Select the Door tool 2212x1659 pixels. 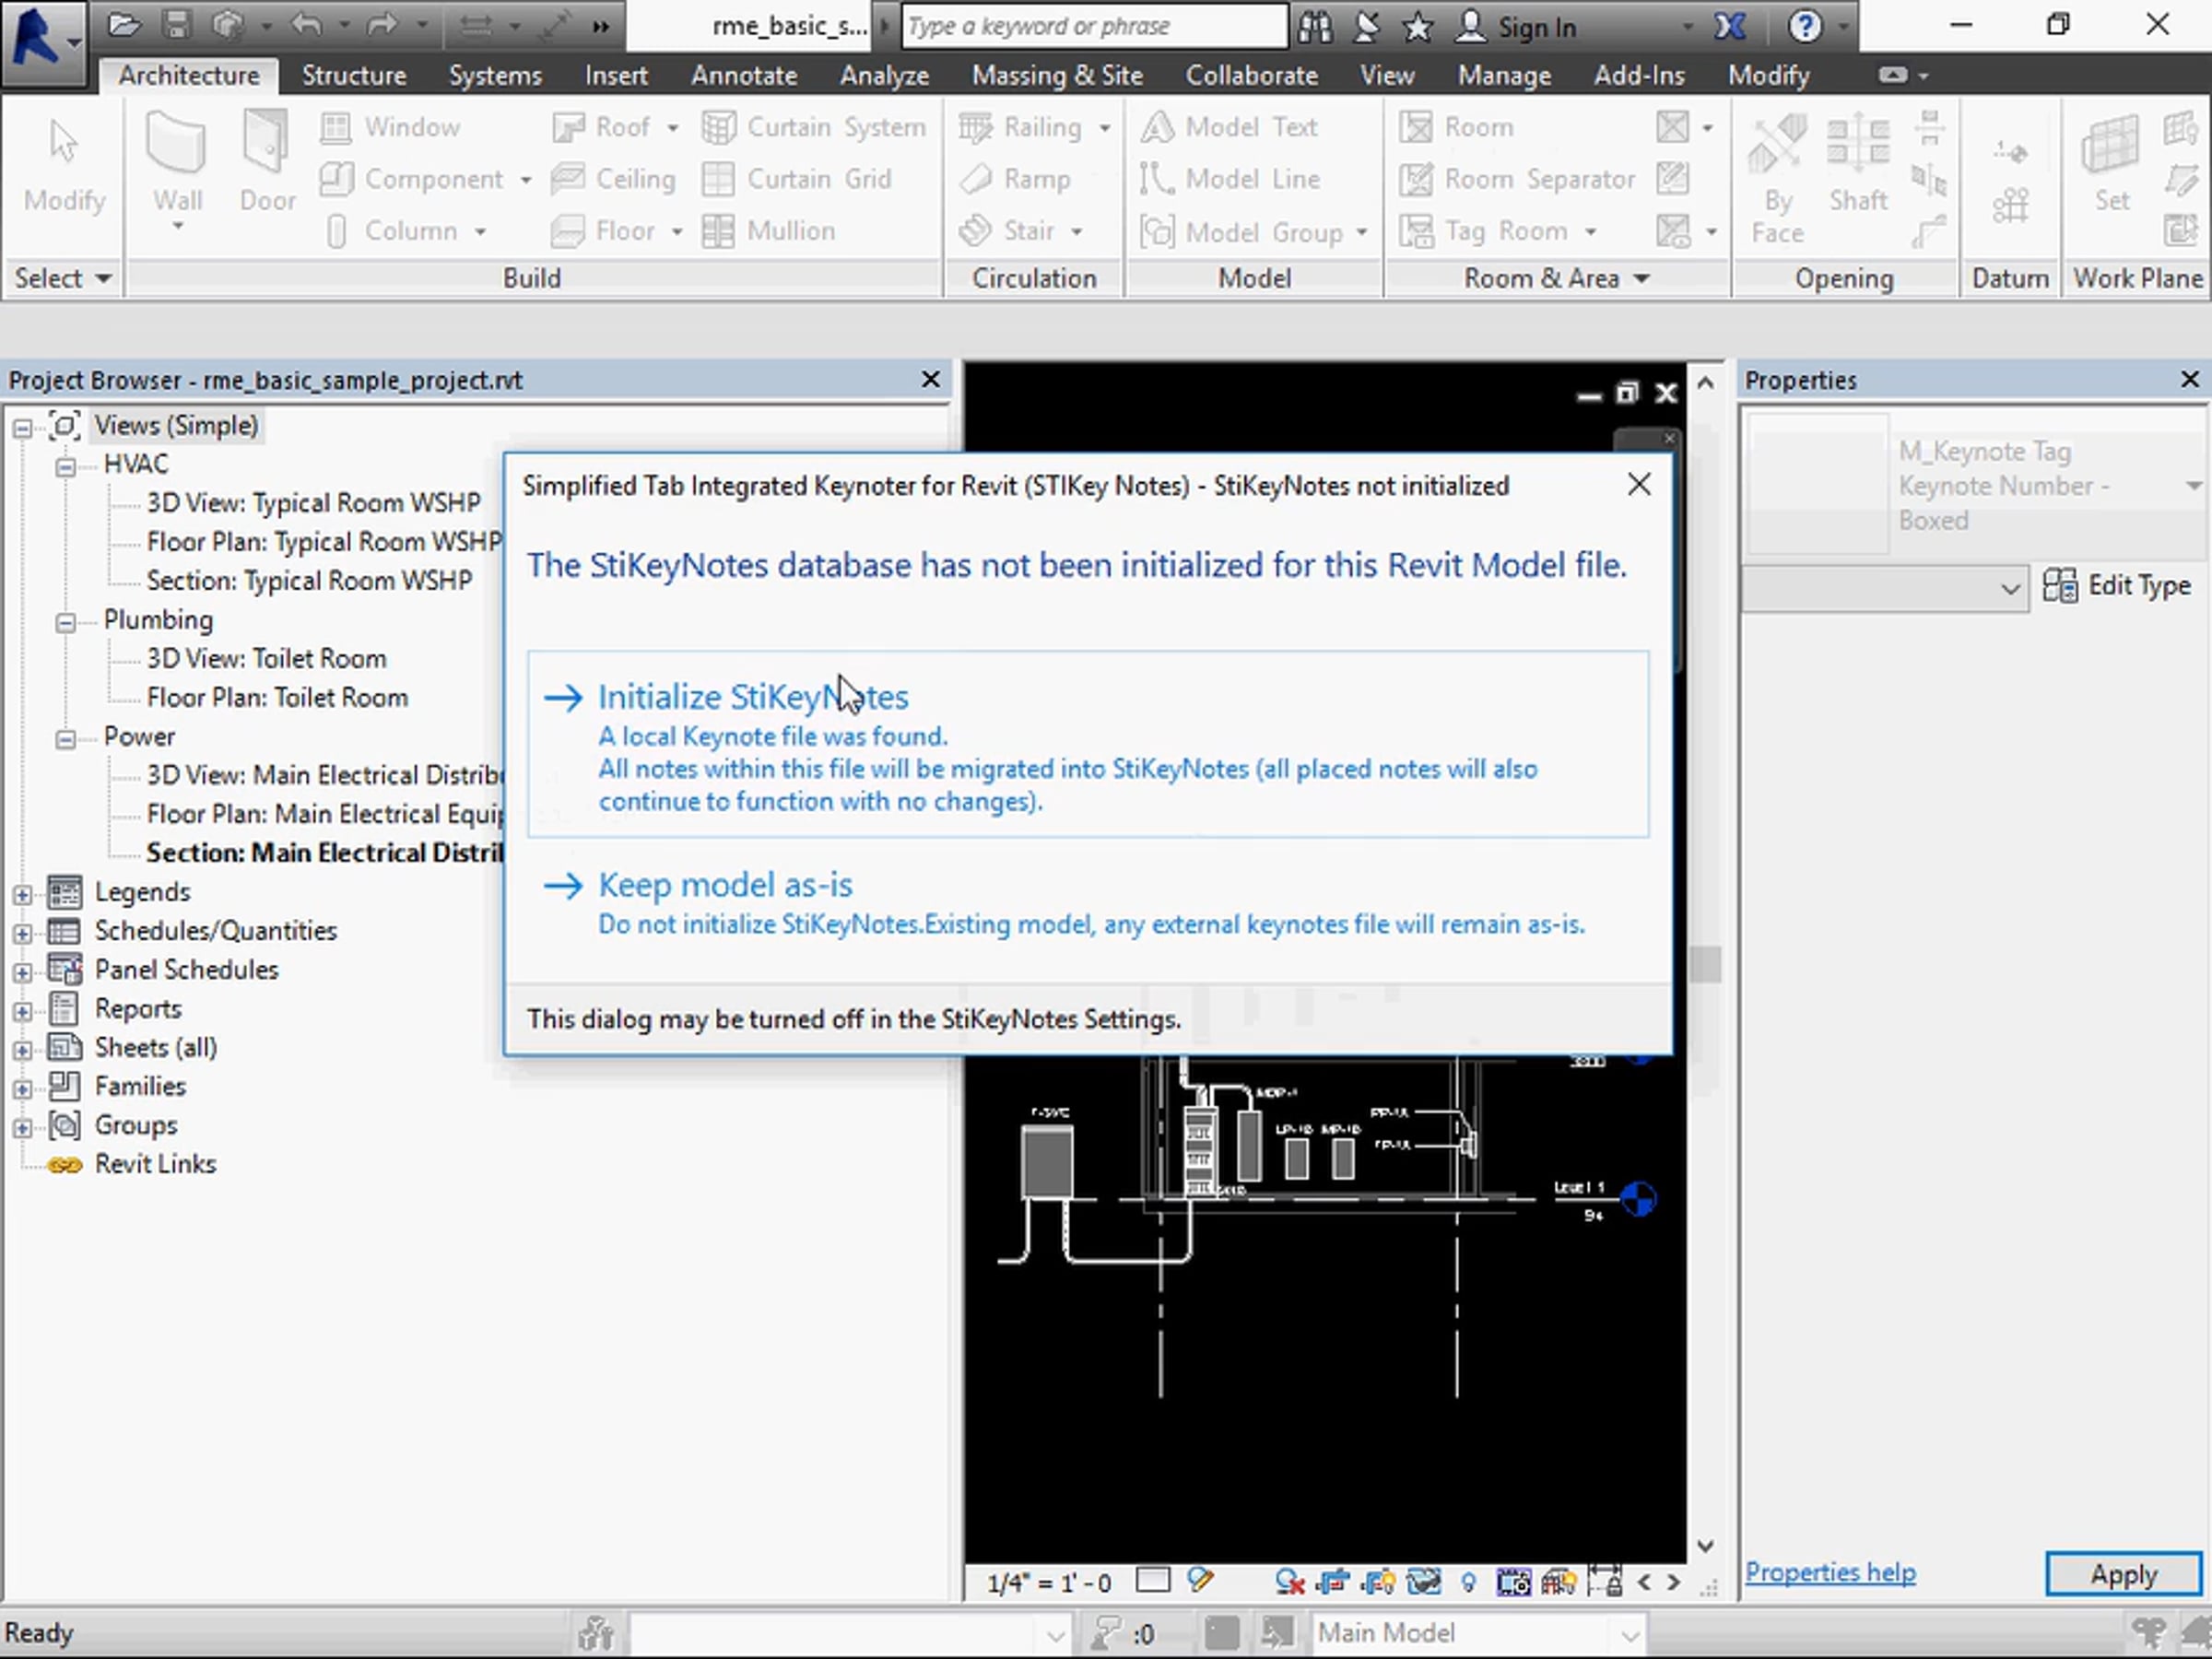tap(267, 162)
